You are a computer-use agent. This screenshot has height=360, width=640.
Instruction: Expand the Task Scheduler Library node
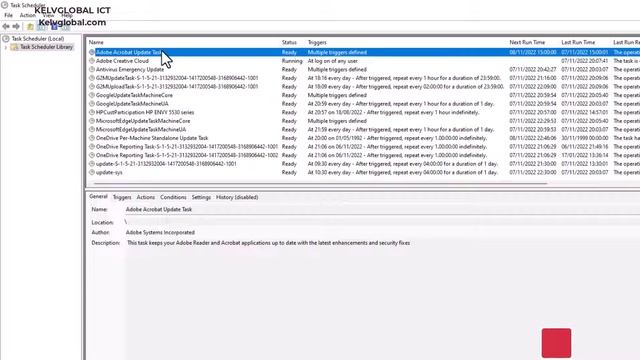point(5,47)
